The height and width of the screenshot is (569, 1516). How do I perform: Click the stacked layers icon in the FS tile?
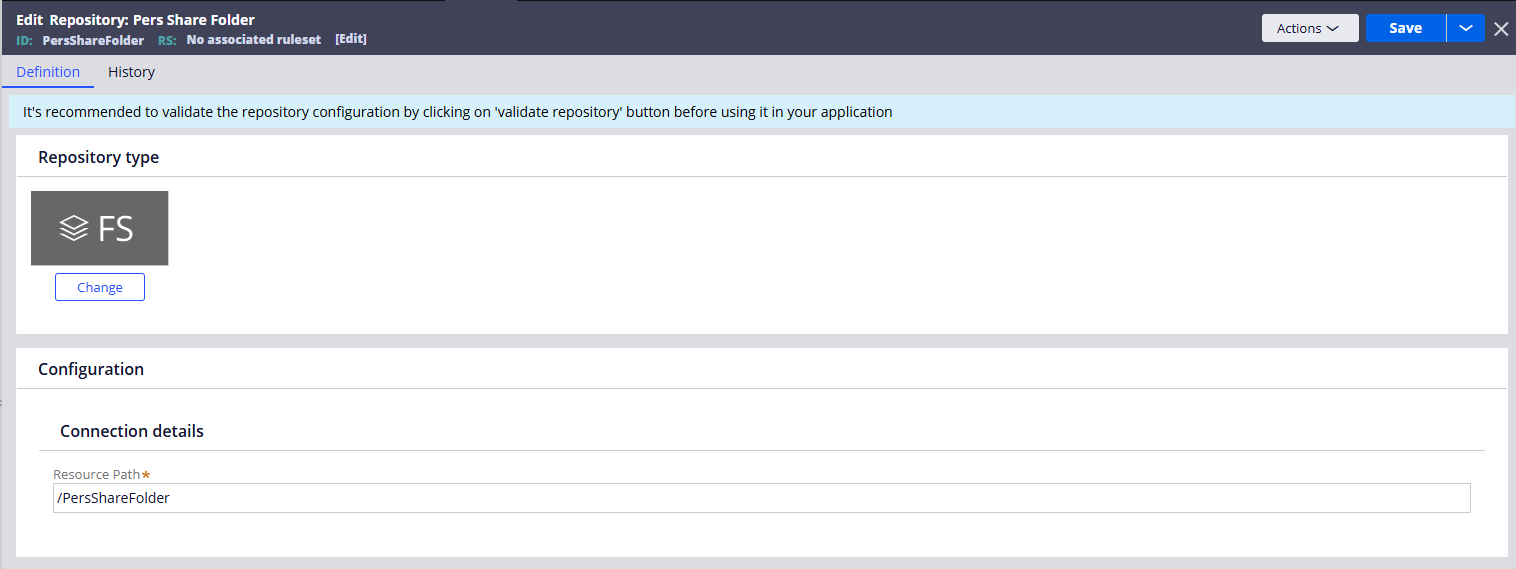pyautogui.click(x=74, y=229)
